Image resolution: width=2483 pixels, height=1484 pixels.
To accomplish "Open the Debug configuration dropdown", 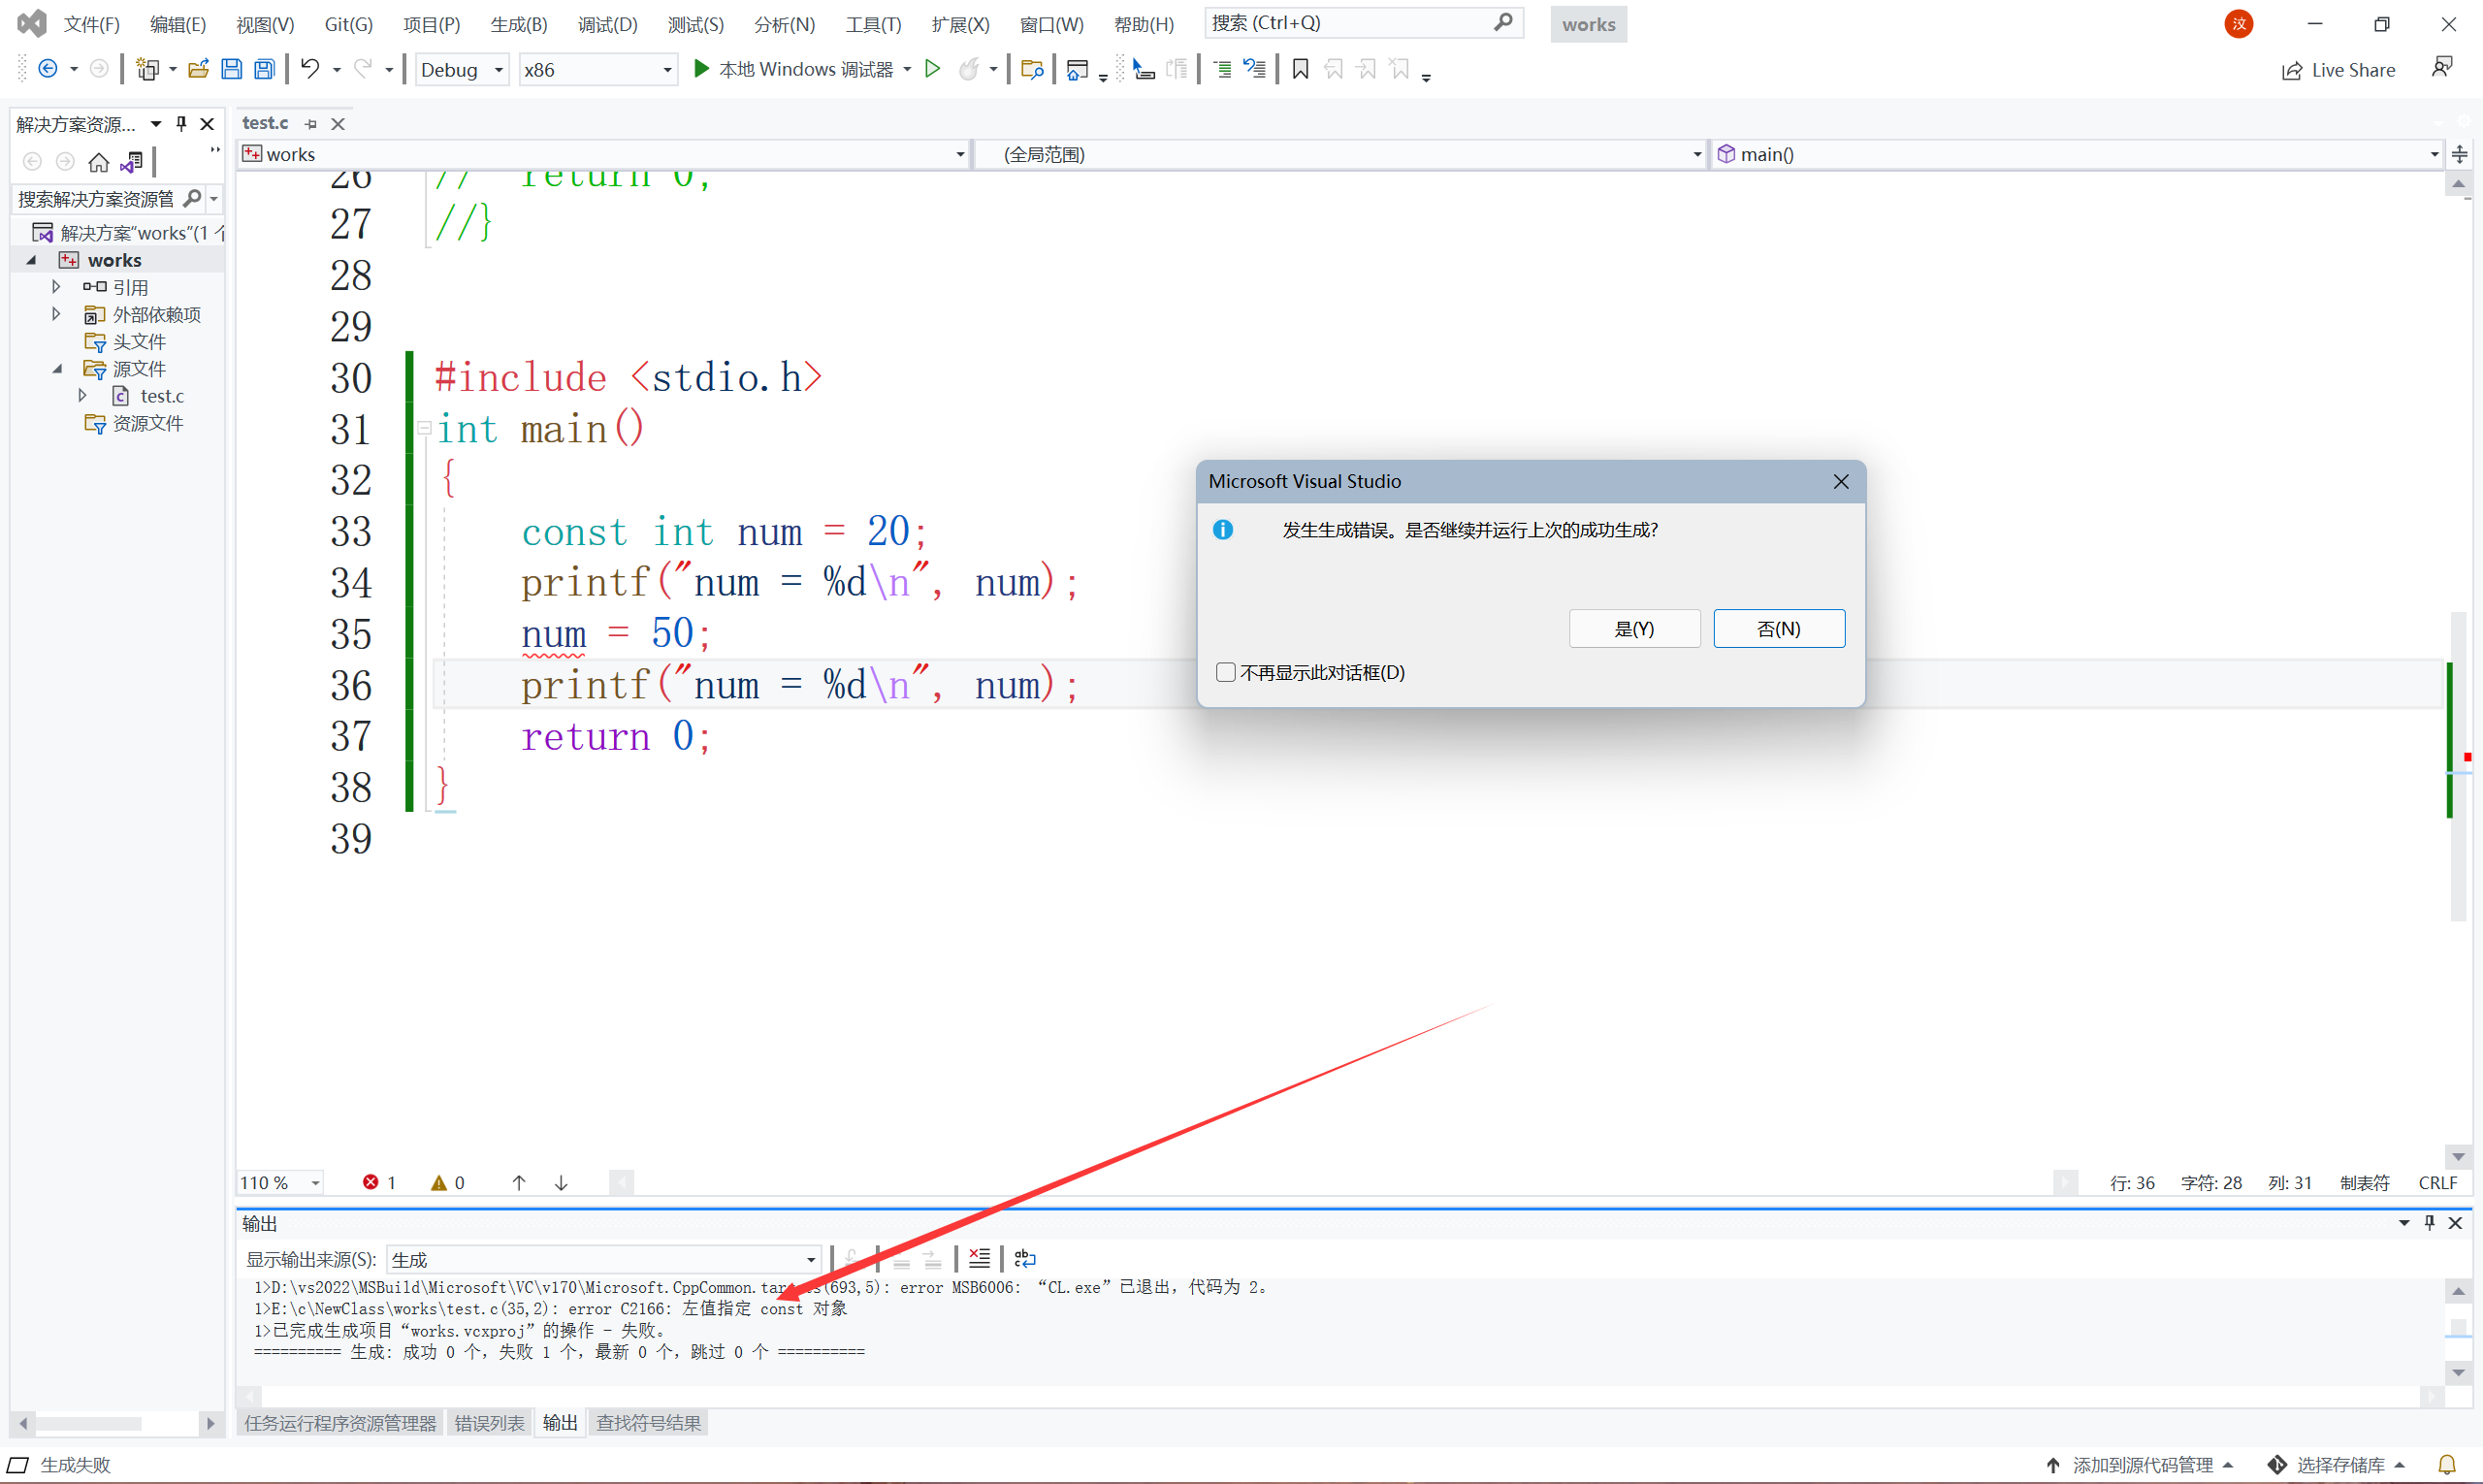I will click(x=462, y=70).
